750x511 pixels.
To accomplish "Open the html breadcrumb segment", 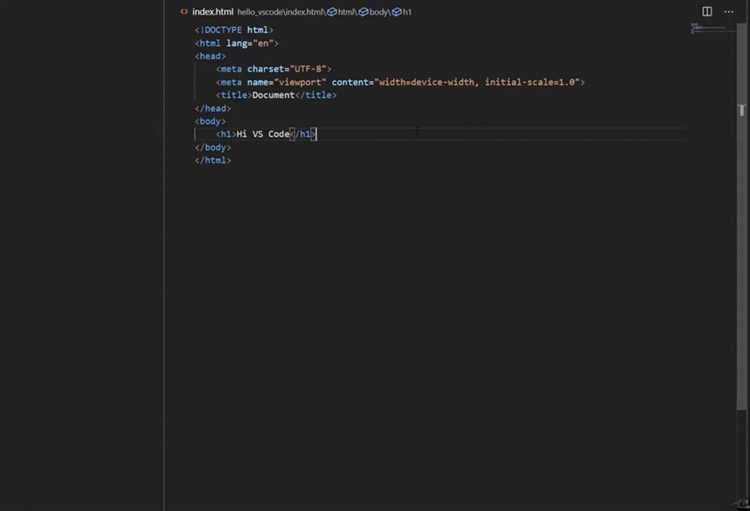I will (346, 12).
